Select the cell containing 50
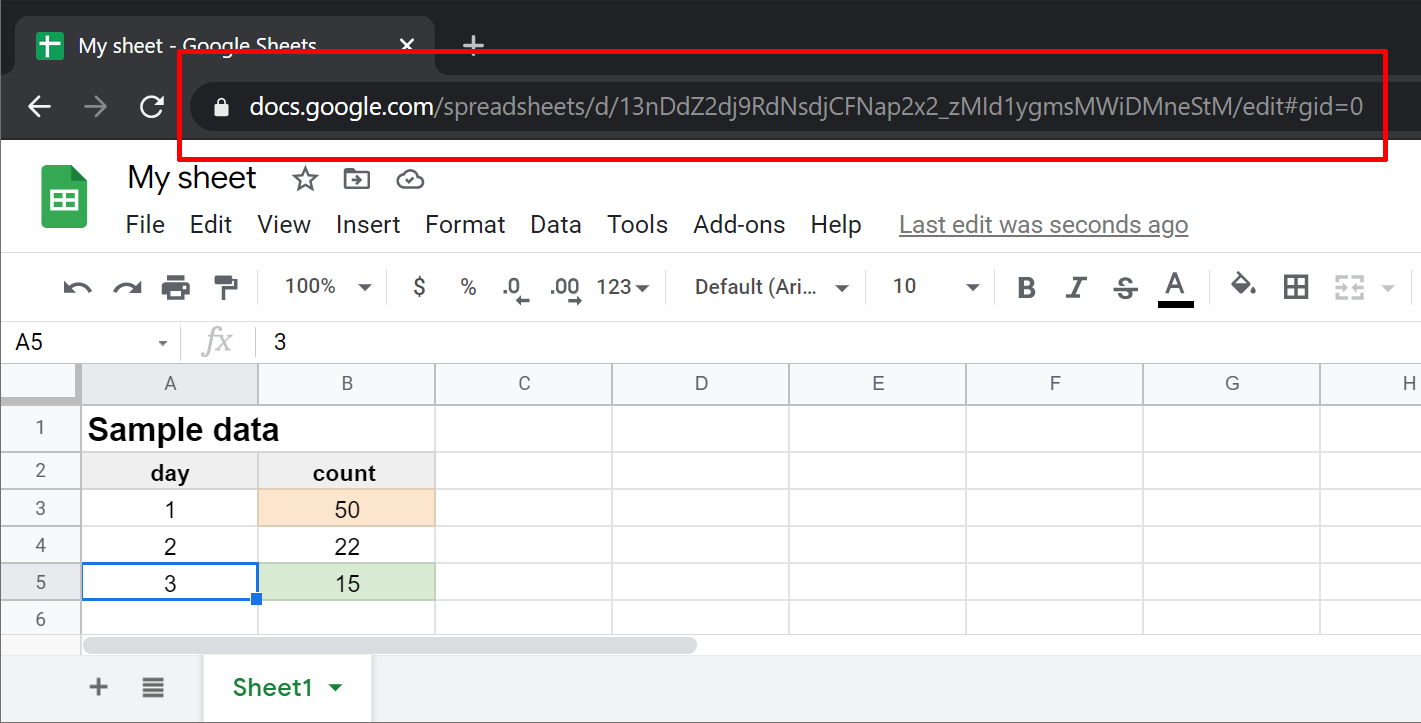 347,509
